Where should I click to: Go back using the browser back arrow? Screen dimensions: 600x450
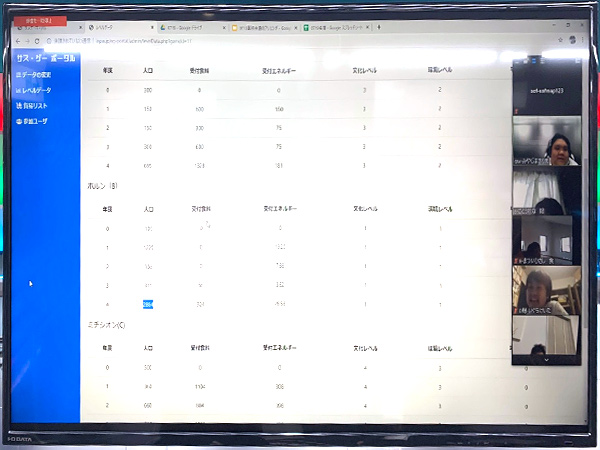(18, 41)
